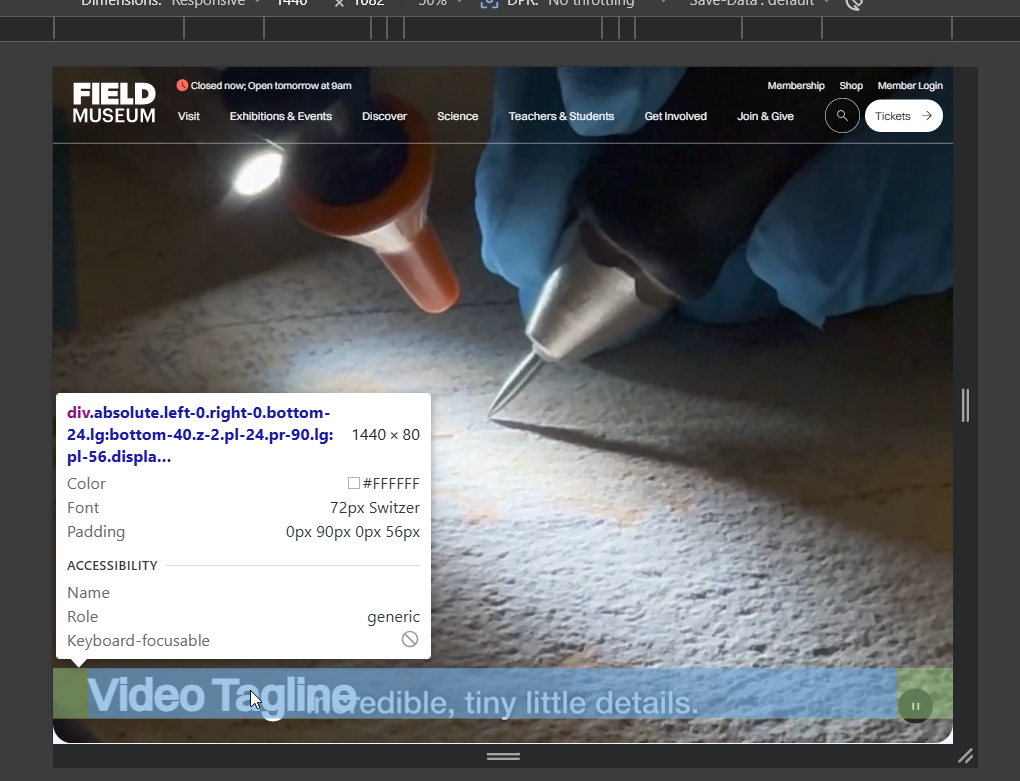The image size is (1020, 781).
Task: Open the Discover menu
Action: pyautogui.click(x=384, y=116)
